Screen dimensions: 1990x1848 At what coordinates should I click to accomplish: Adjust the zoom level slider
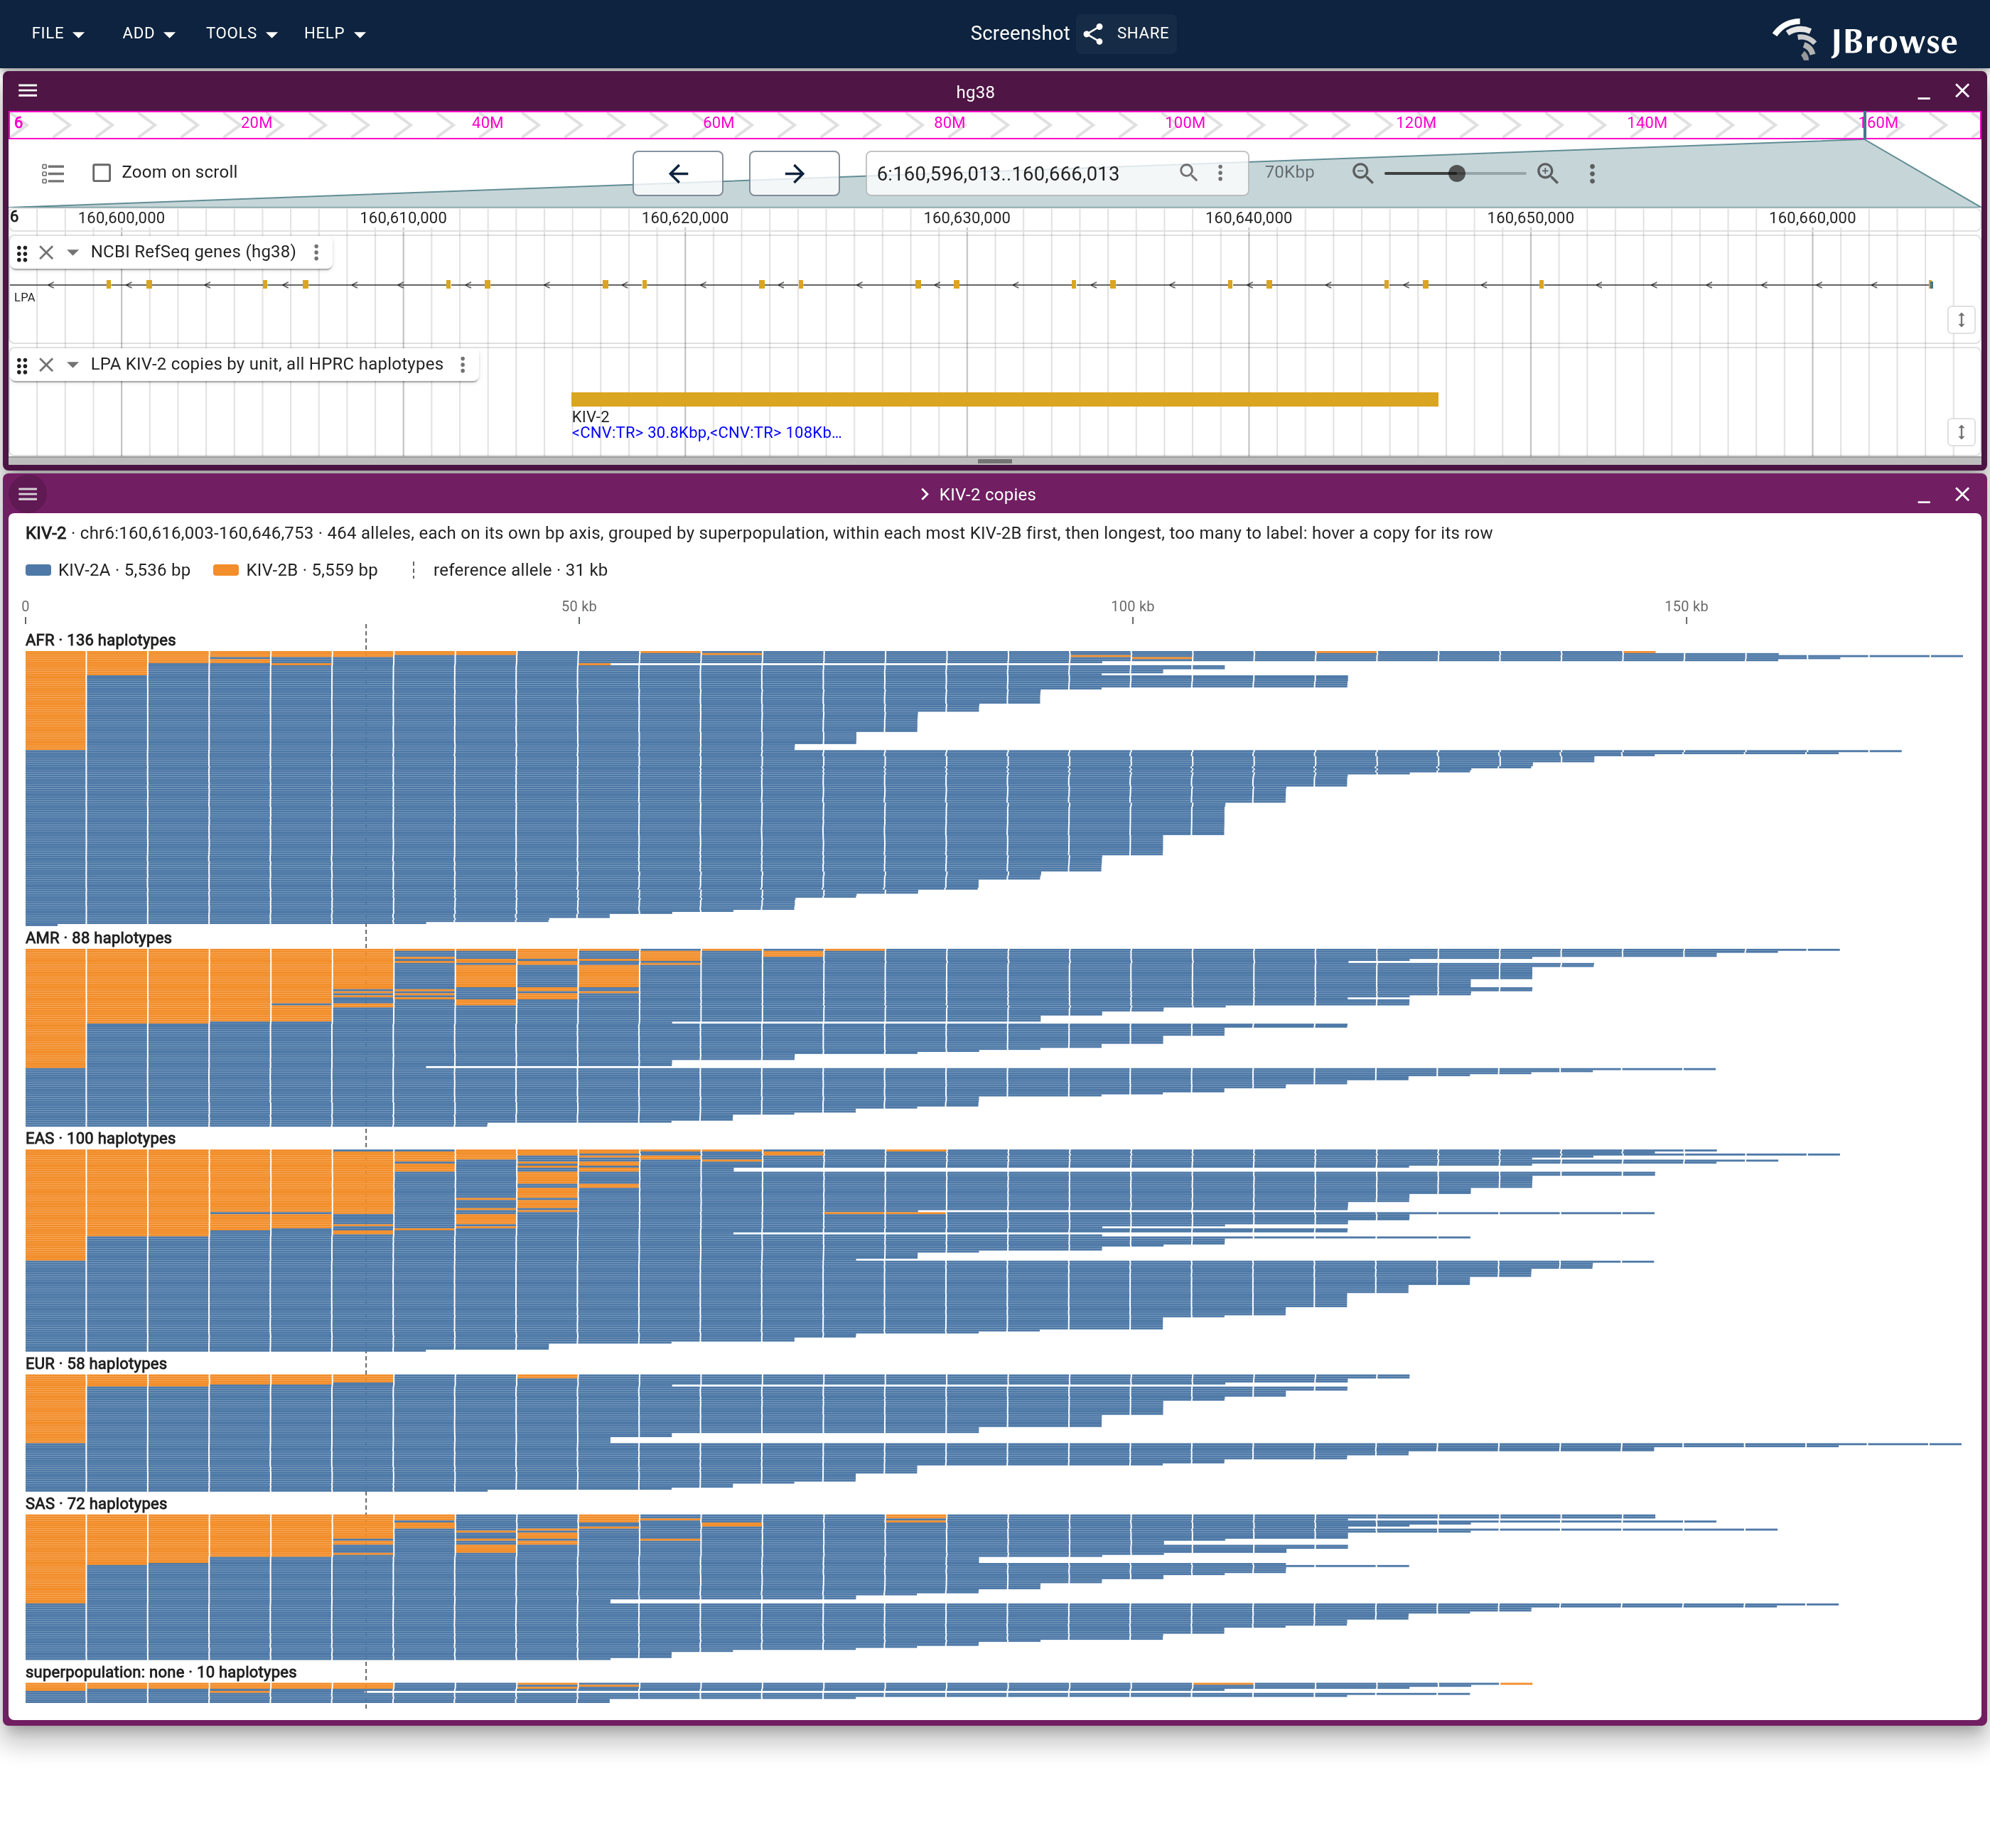pos(1456,173)
